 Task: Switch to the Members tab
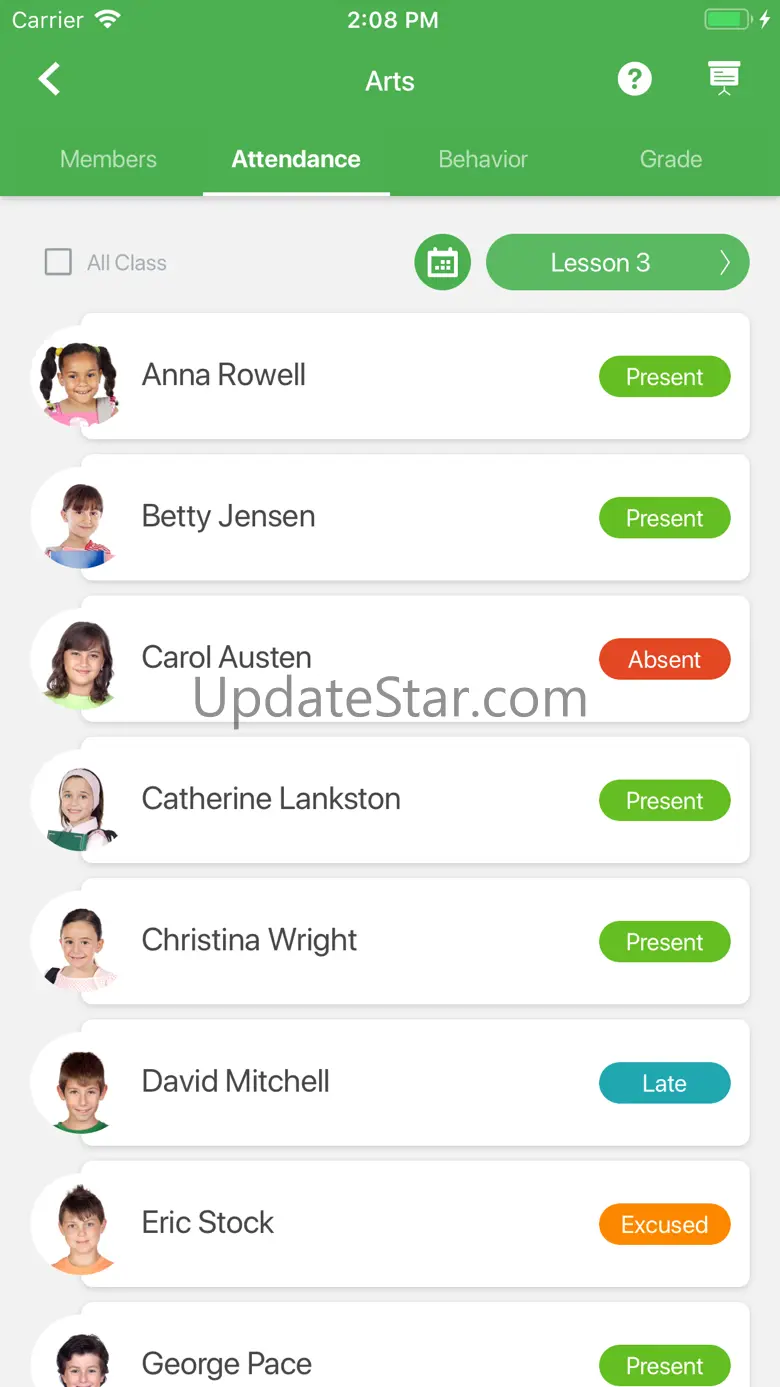click(x=108, y=159)
